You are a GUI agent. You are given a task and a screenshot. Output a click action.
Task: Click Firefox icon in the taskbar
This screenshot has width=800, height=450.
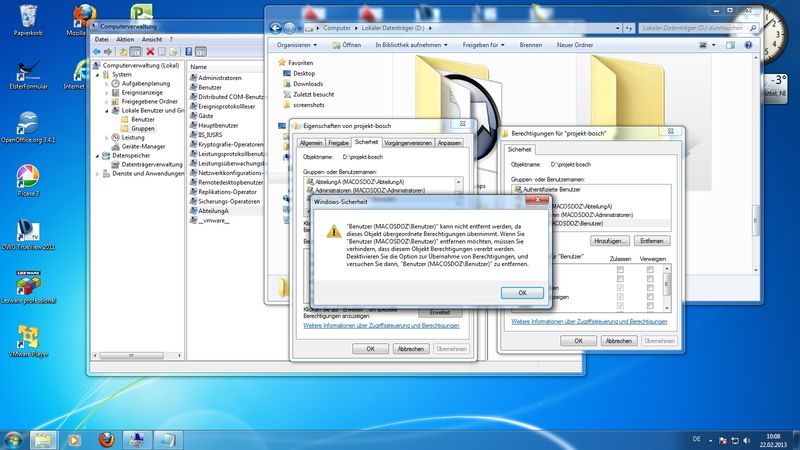coord(106,439)
